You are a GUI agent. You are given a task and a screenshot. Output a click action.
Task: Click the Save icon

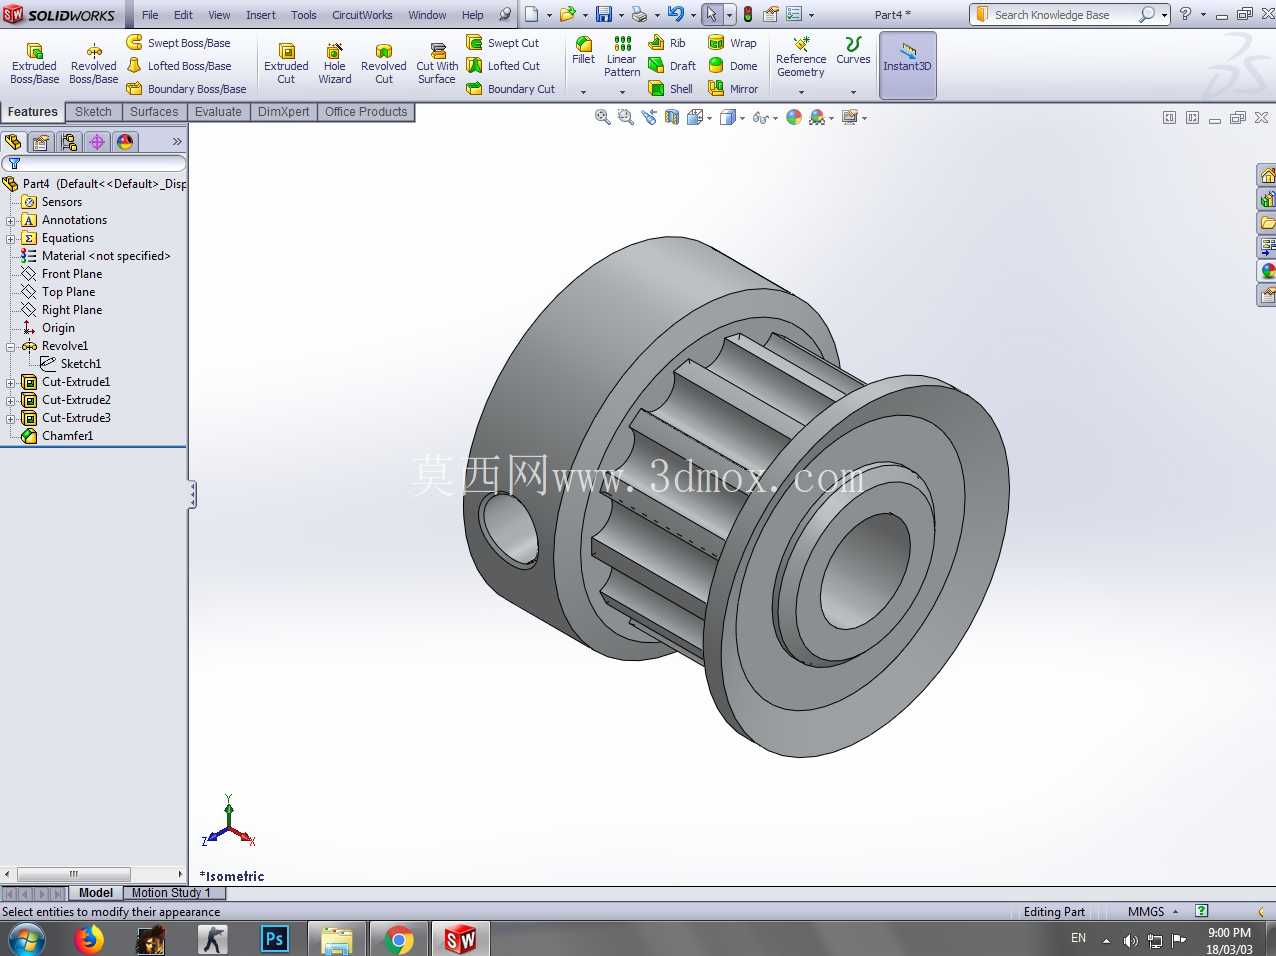pos(604,14)
